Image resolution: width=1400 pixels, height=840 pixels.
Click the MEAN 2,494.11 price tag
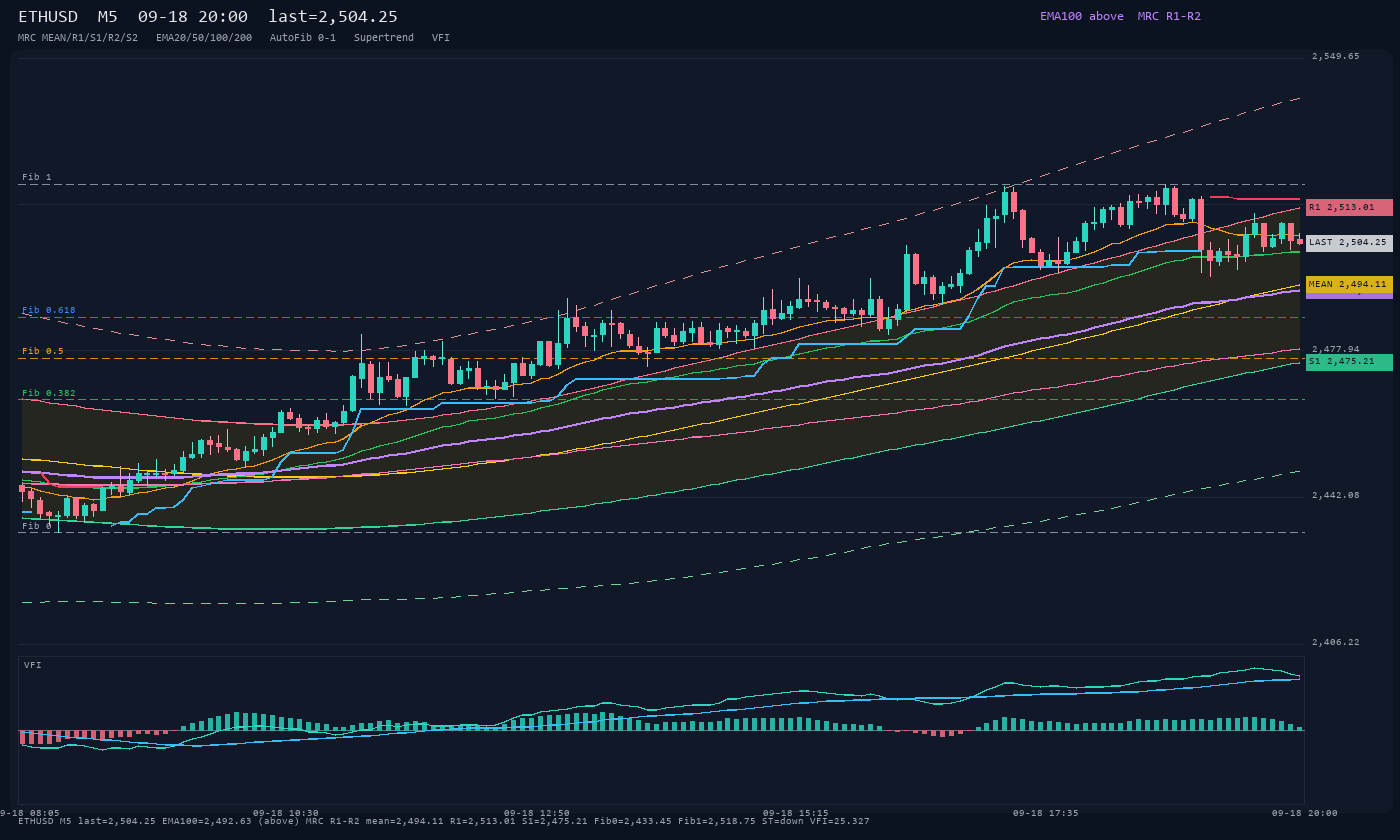[x=1349, y=284]
